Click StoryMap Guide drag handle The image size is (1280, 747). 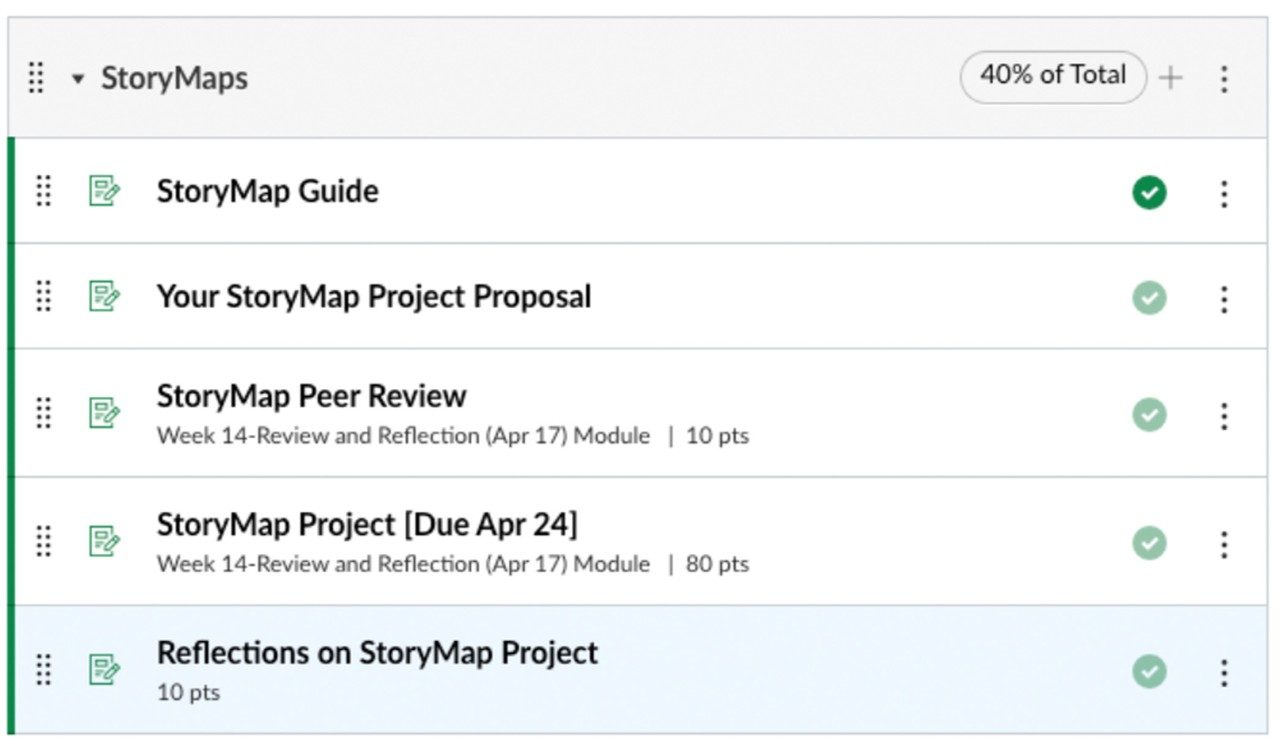[x=43, y=191]
